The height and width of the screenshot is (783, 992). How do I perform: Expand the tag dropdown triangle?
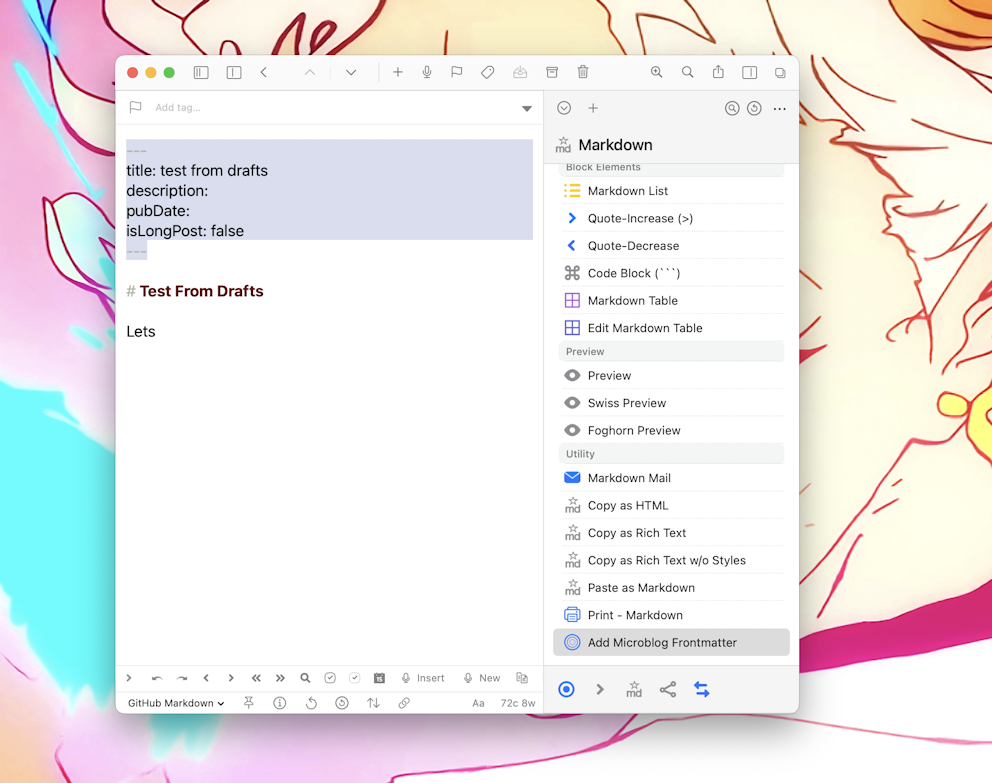click(526, 109)
